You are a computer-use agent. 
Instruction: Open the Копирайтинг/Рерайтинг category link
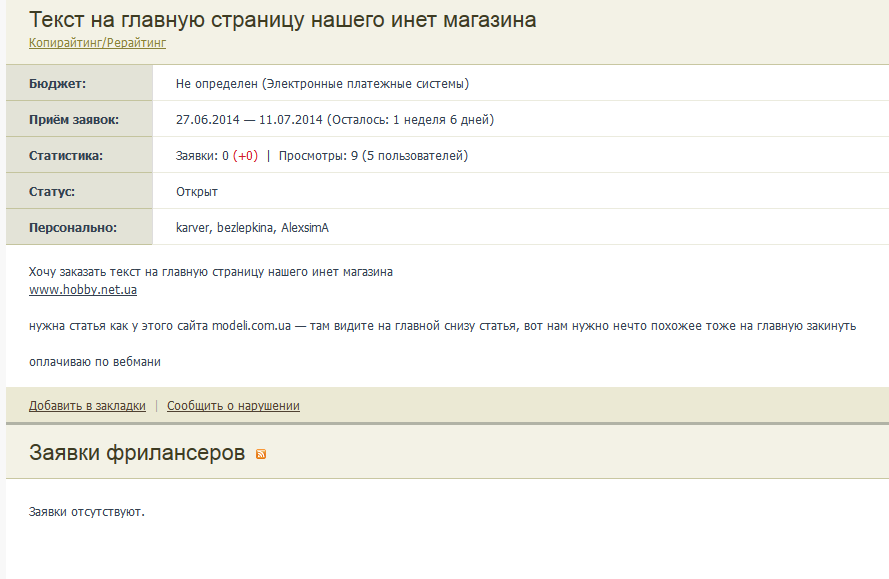(97, 43)
